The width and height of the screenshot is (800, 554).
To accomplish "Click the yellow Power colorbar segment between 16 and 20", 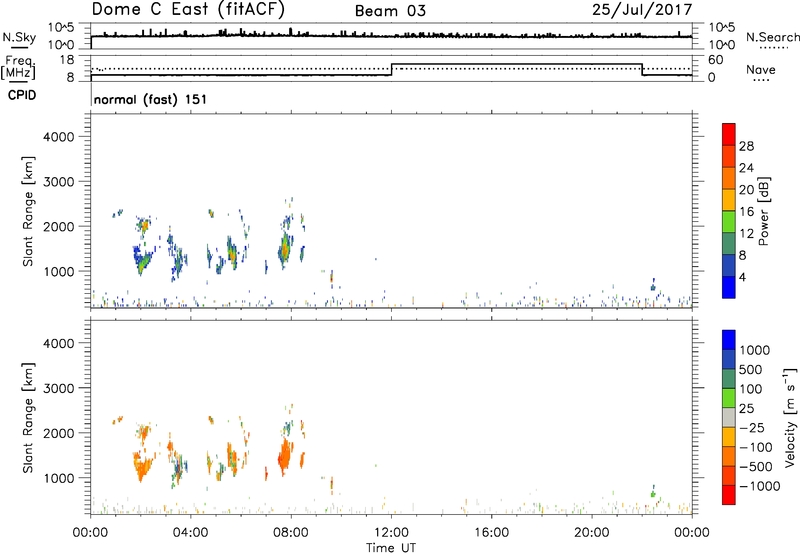I will pos(729,200).
